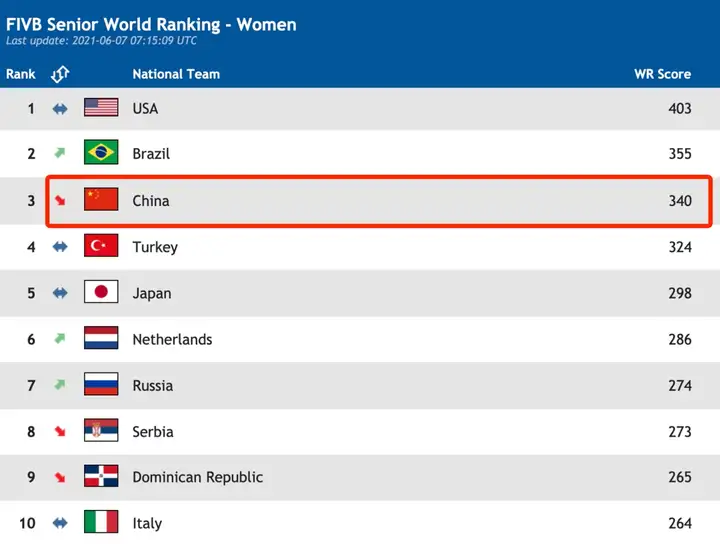Open the Netherlands team name link

click(172, 339)
